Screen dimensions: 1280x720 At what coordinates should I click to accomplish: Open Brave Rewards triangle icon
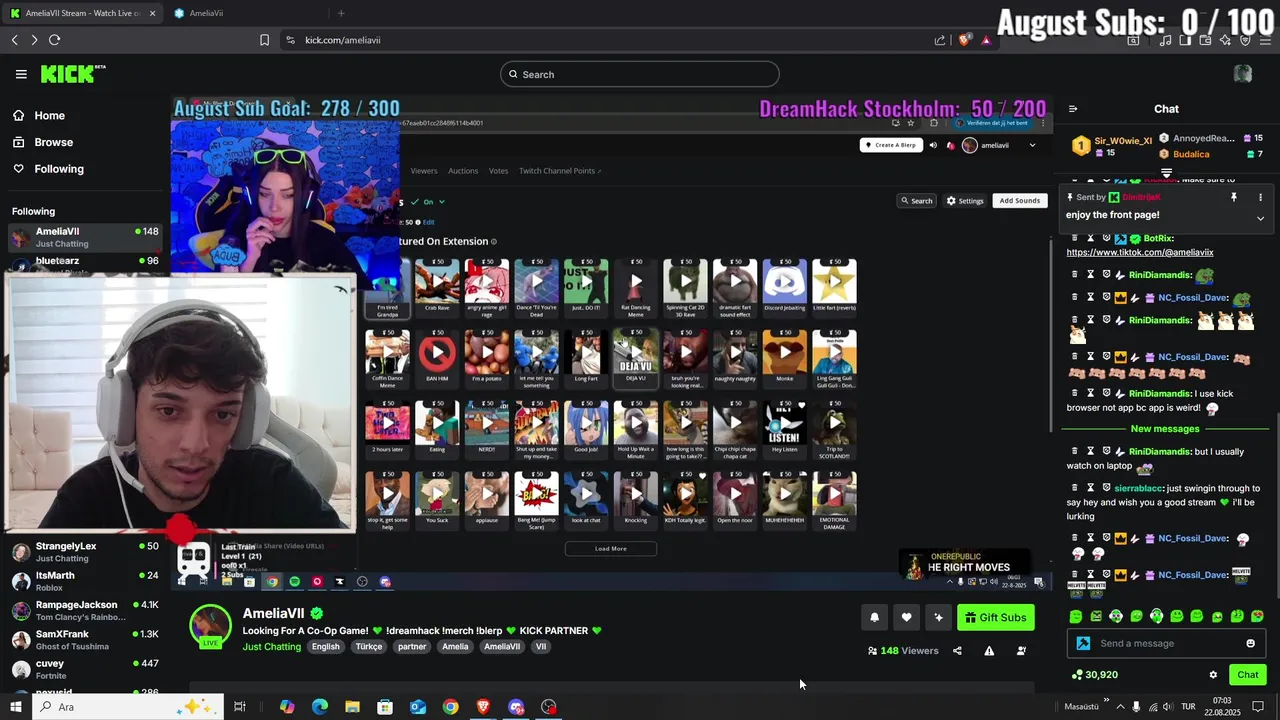coord(986,40)
